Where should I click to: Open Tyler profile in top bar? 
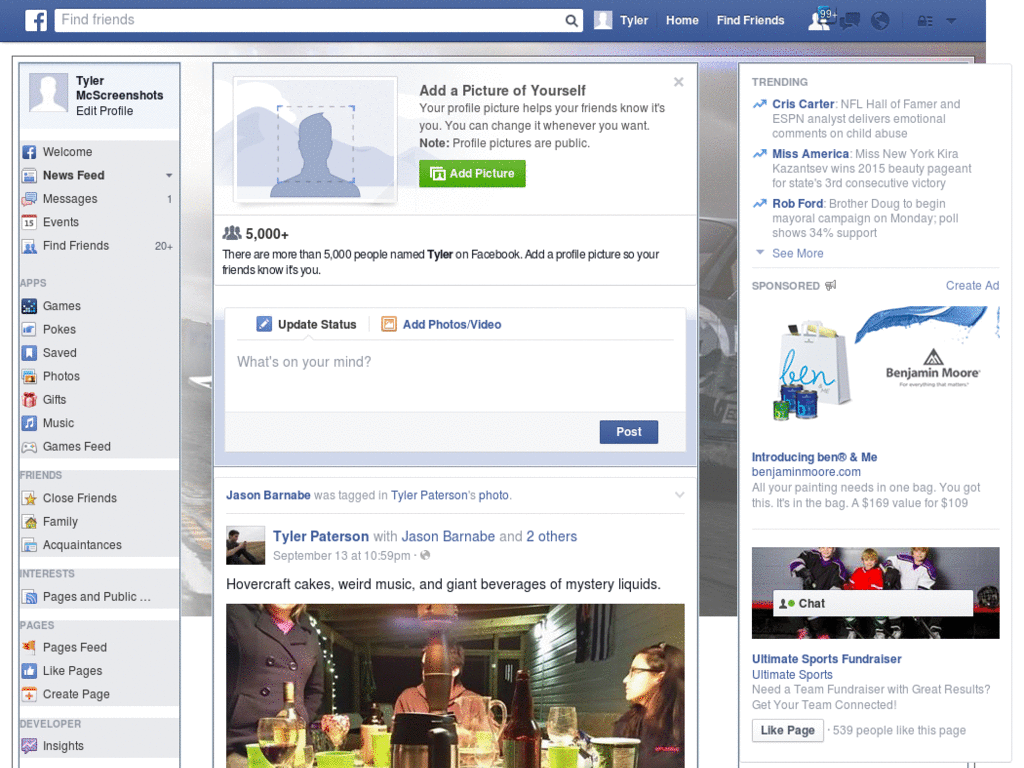[x=621, y=20]
